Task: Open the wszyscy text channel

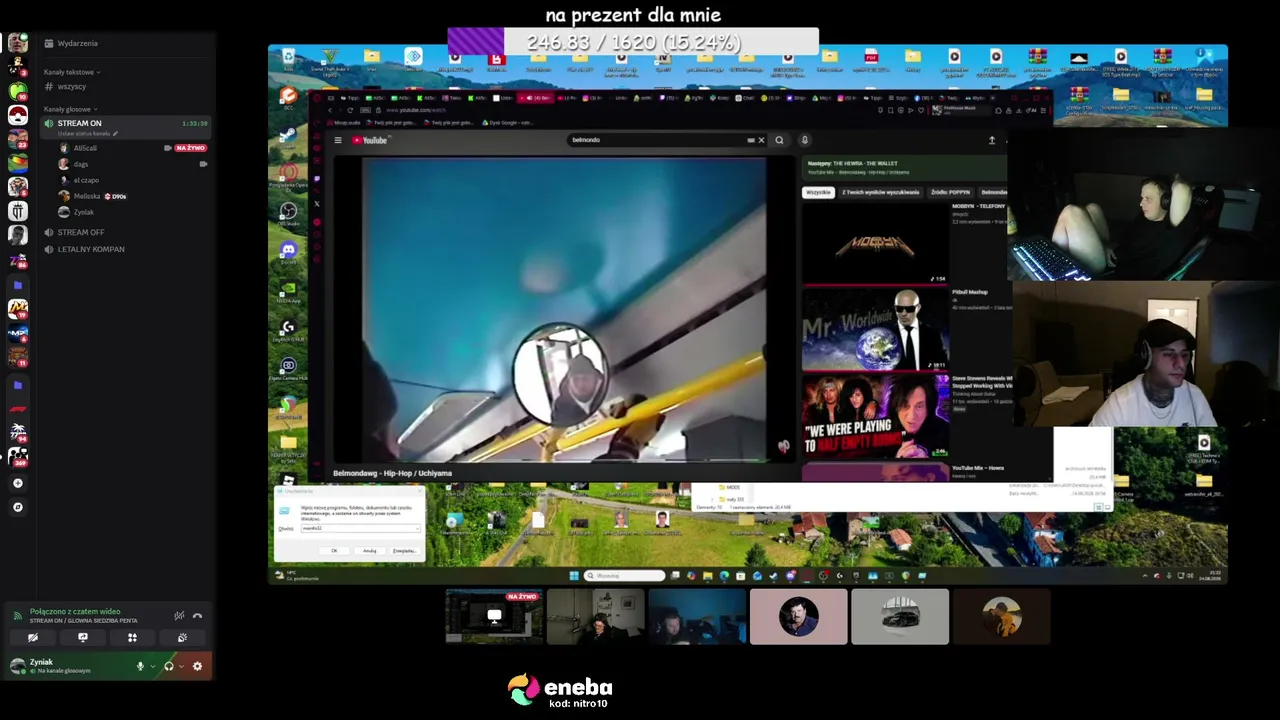Action: (72, 87)
